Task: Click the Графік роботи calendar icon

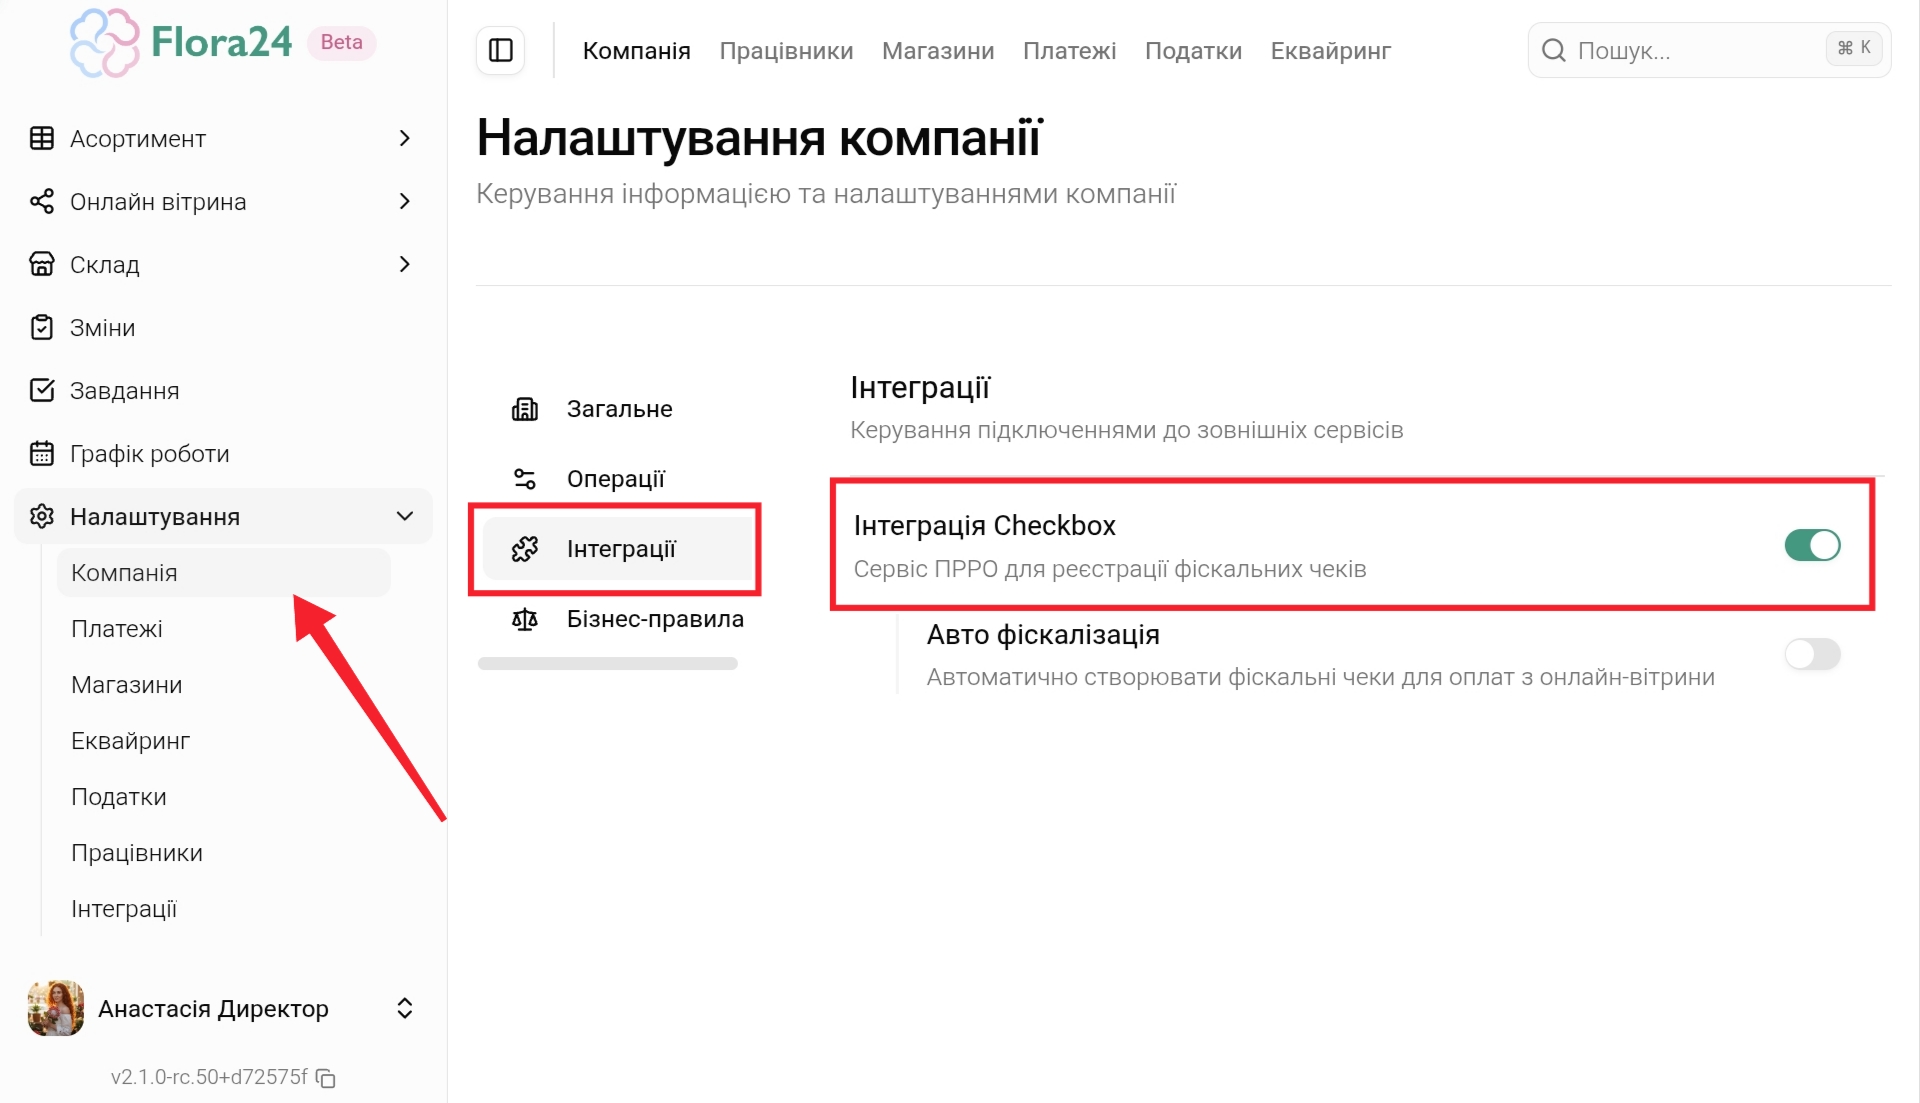Action: tap(42, 454)
